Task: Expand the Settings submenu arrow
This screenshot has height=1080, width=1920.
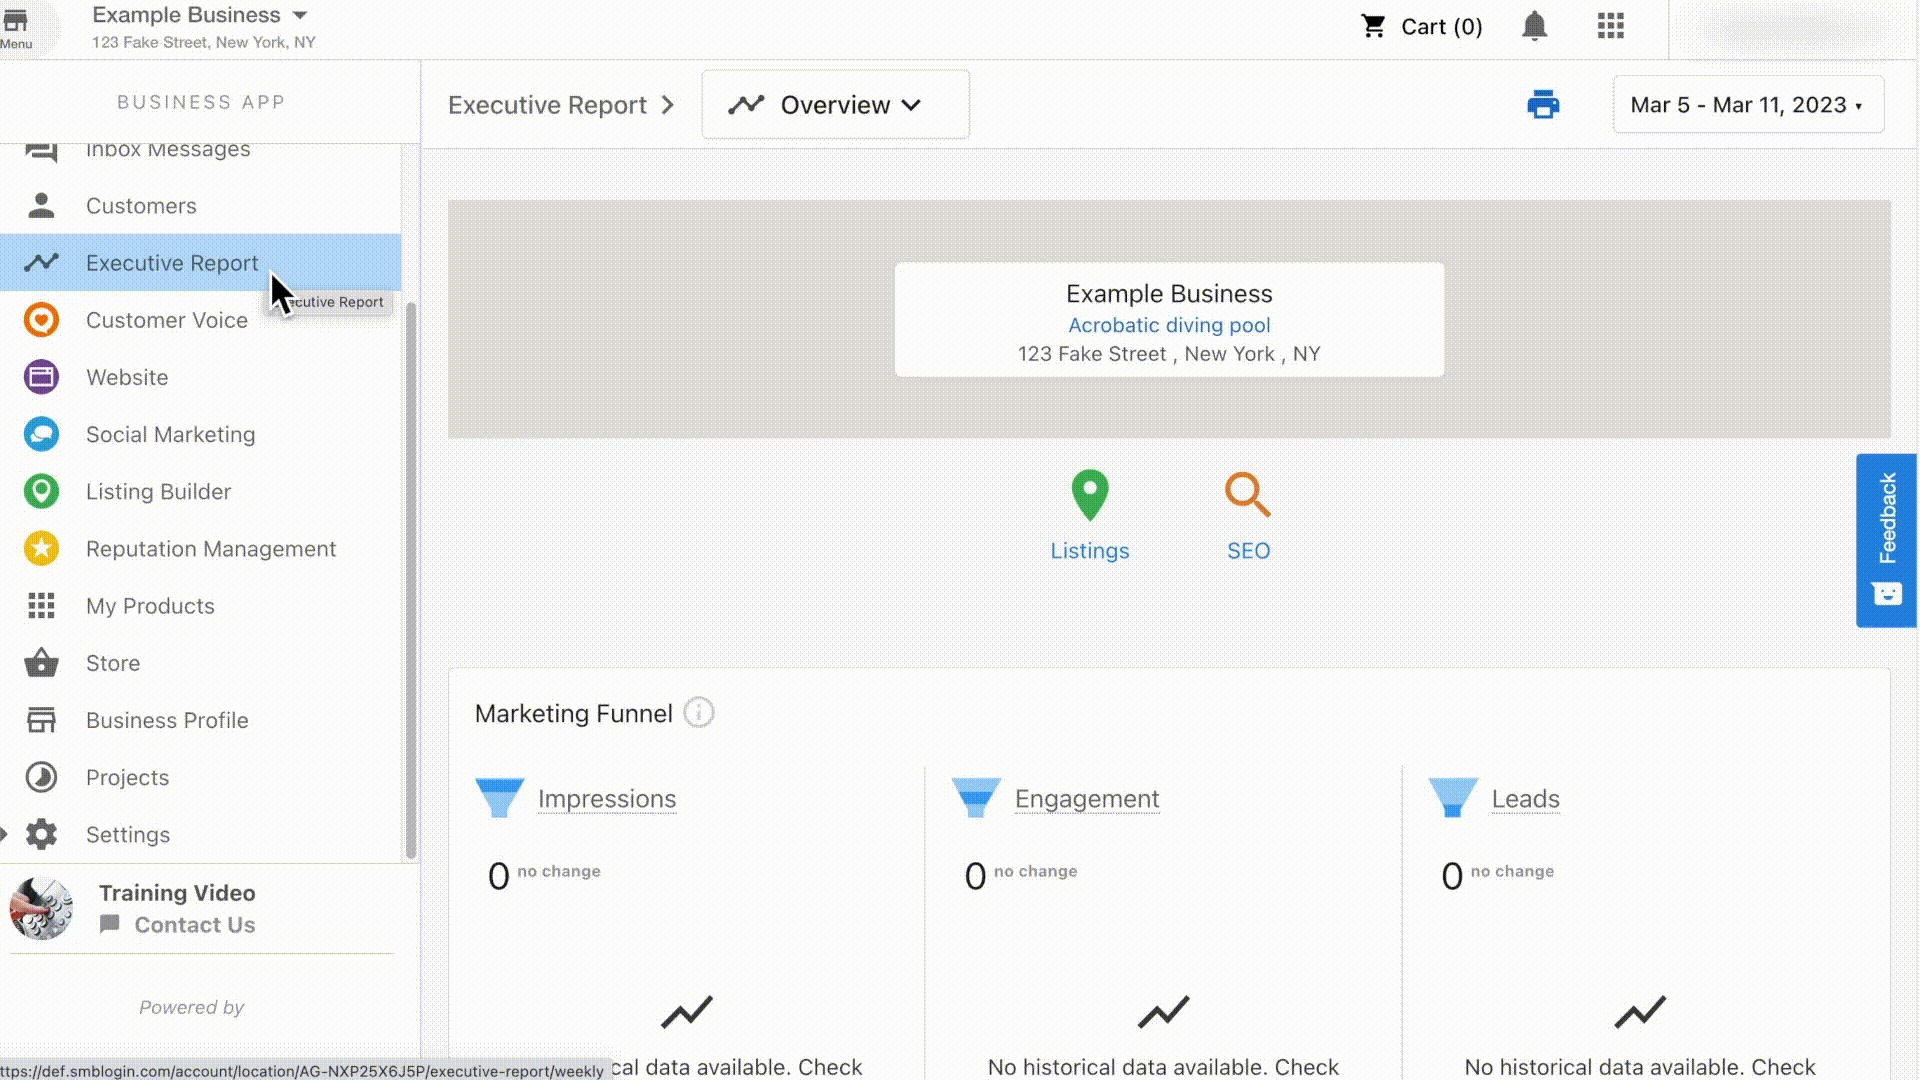Action: pyautogui.click(x=5, y=834)
